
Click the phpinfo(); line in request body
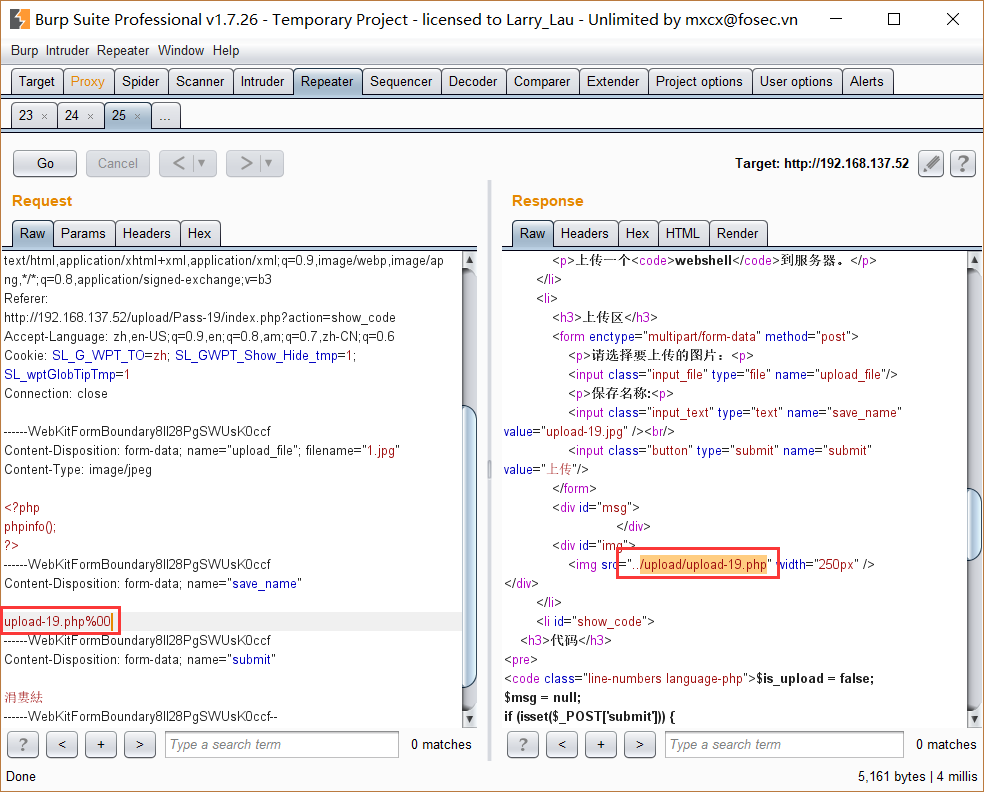point(30,527)
